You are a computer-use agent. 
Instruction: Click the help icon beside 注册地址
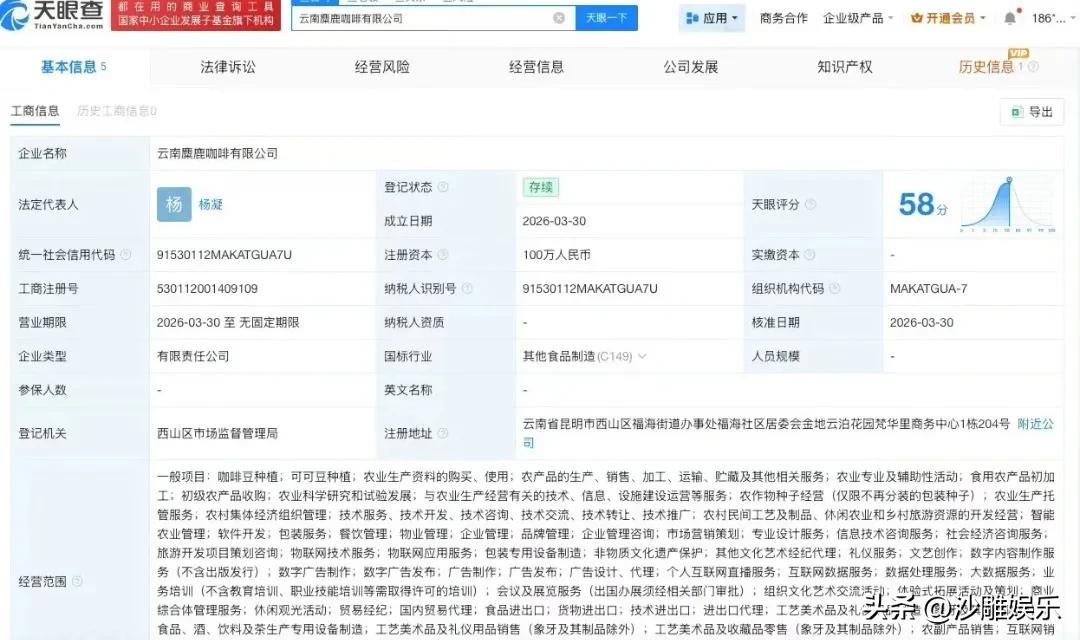[x=443, y=433]
